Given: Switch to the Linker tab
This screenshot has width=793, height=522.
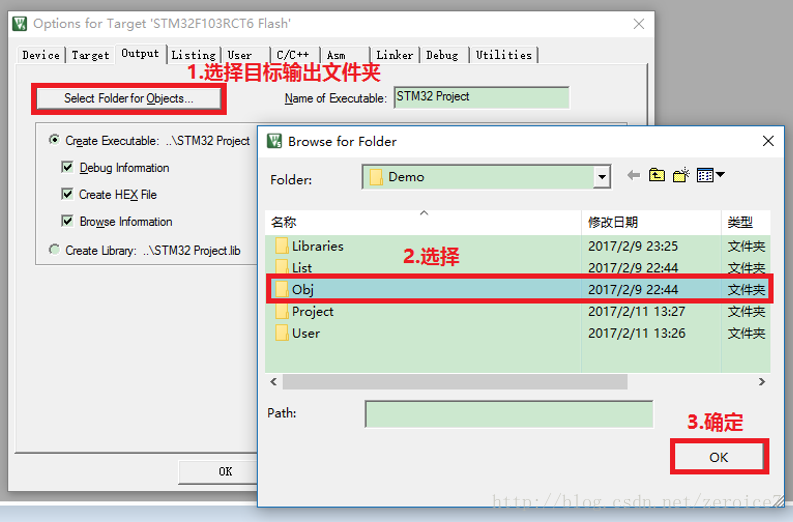Looking at the screenshot, I should click(395, 55).
